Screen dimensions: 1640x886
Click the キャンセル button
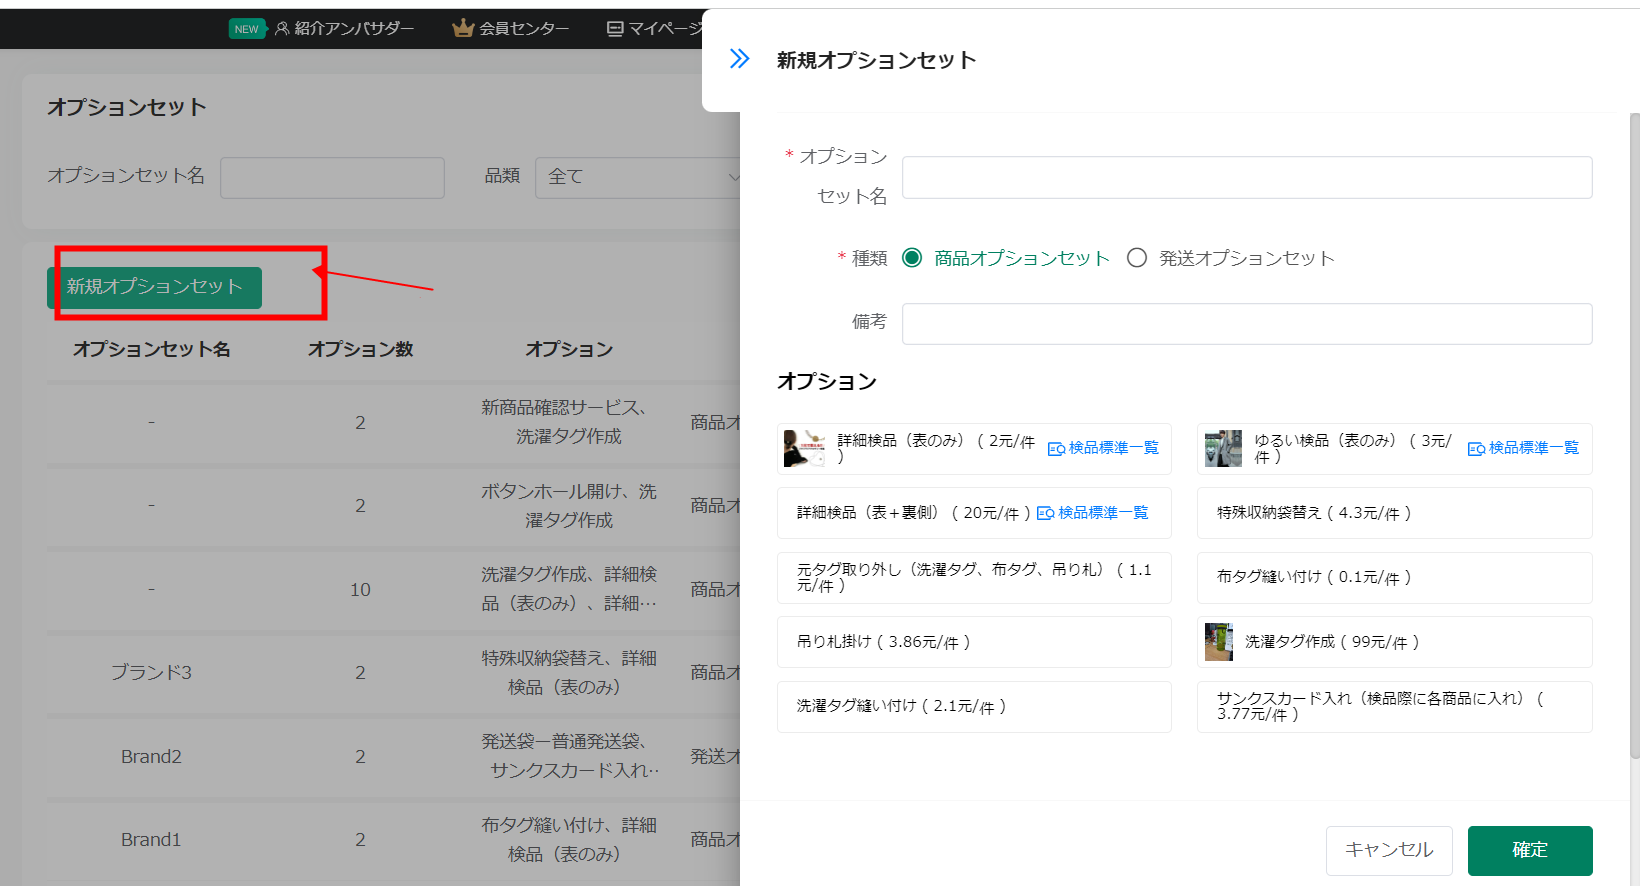pos(1389,850)
